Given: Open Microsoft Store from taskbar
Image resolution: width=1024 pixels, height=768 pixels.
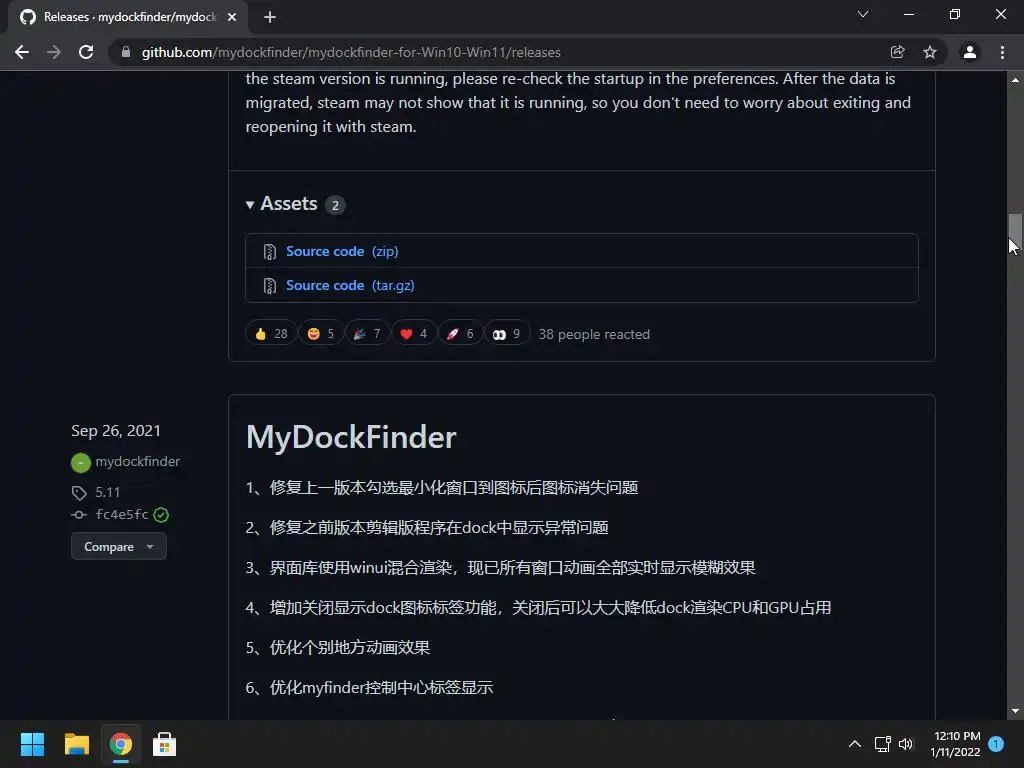Looking at the screenshot, I should point(164,744).
